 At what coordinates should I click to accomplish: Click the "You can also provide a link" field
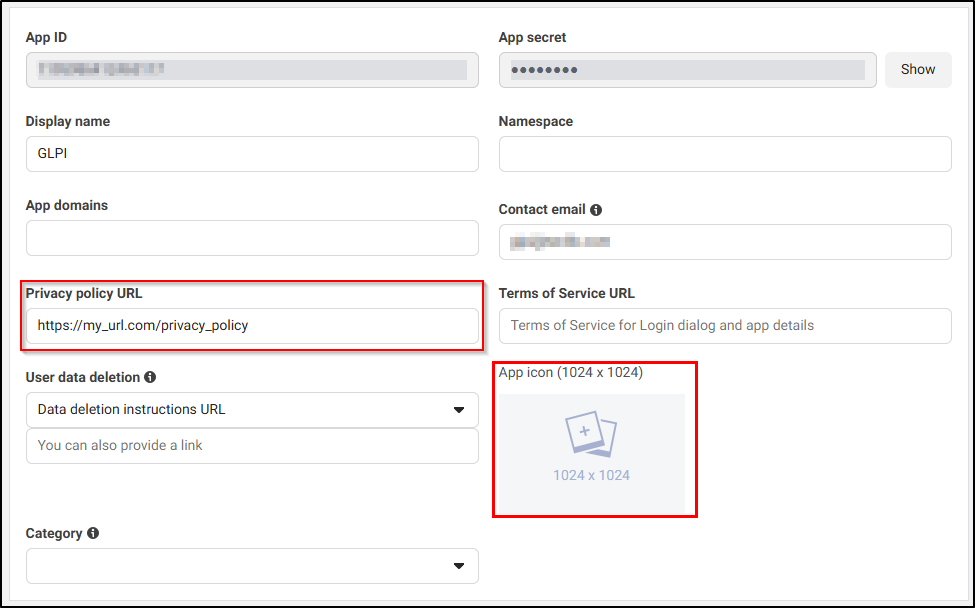[252, 446]
